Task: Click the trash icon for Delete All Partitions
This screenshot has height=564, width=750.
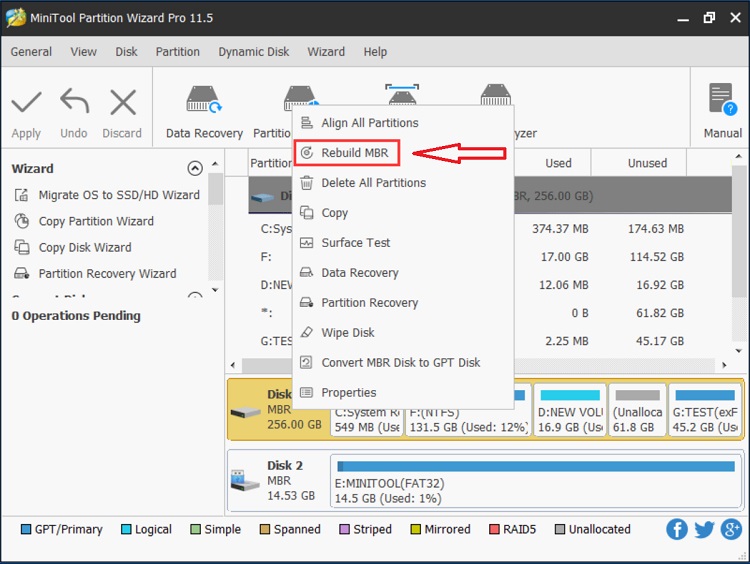Action: (x=307, y=183)
